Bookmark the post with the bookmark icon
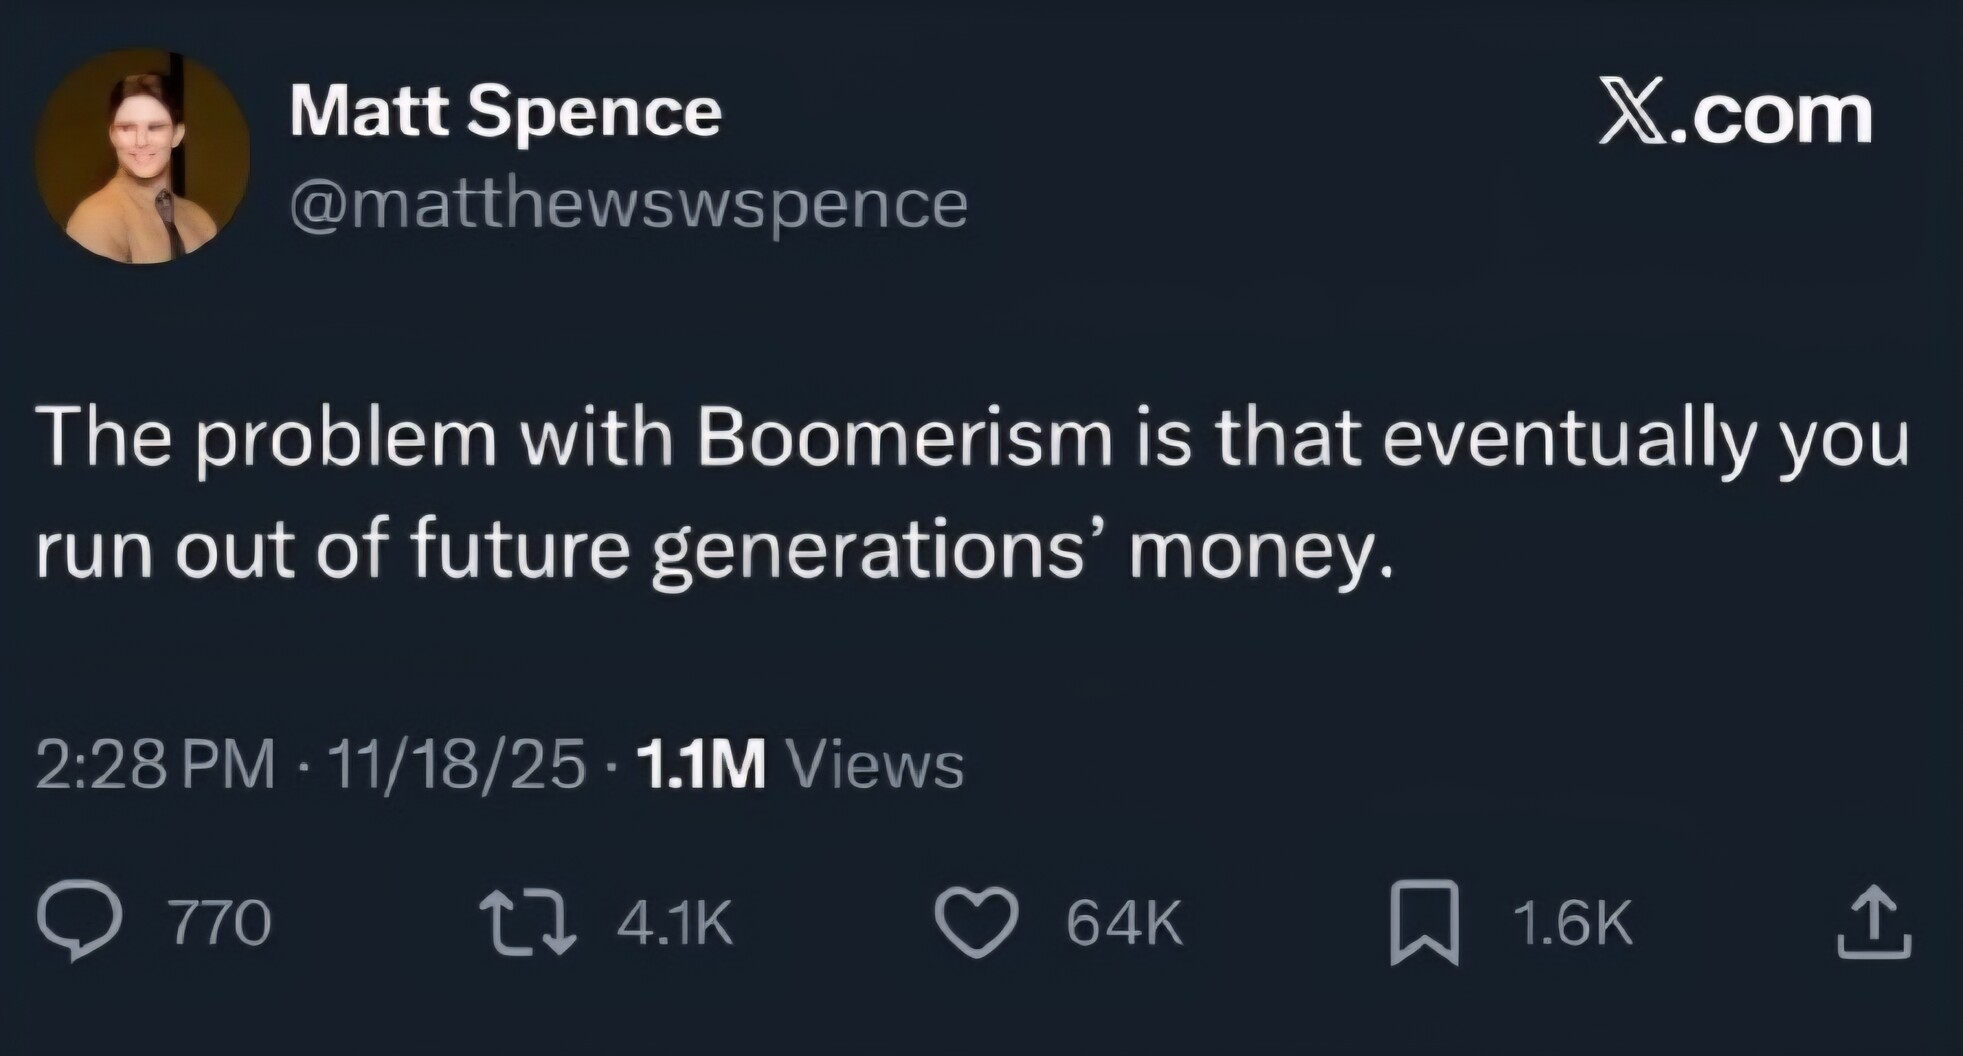 click(x=1423, y=922)
